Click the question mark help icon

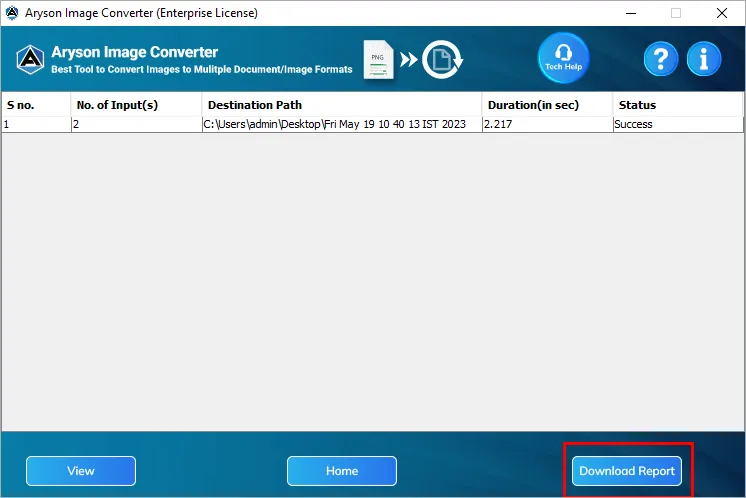tap(661, 59)
